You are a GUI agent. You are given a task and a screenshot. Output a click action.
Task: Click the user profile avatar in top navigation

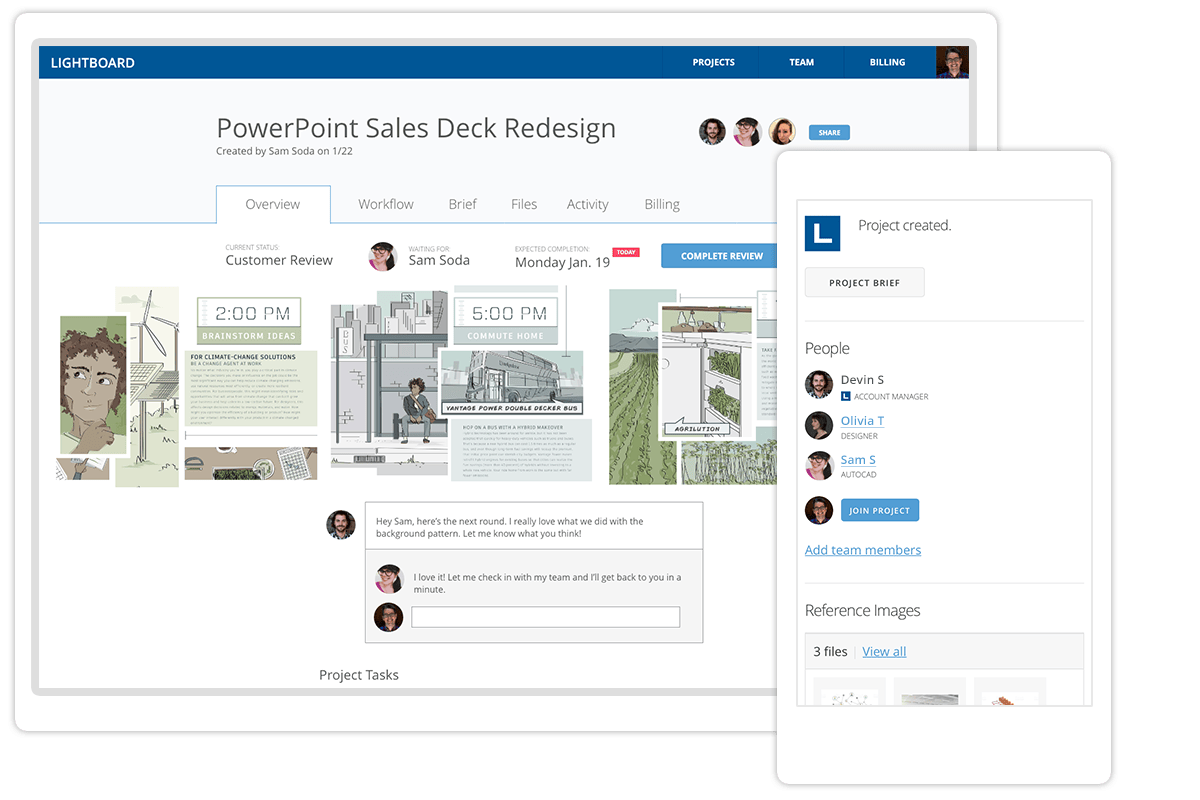[952, 62]
